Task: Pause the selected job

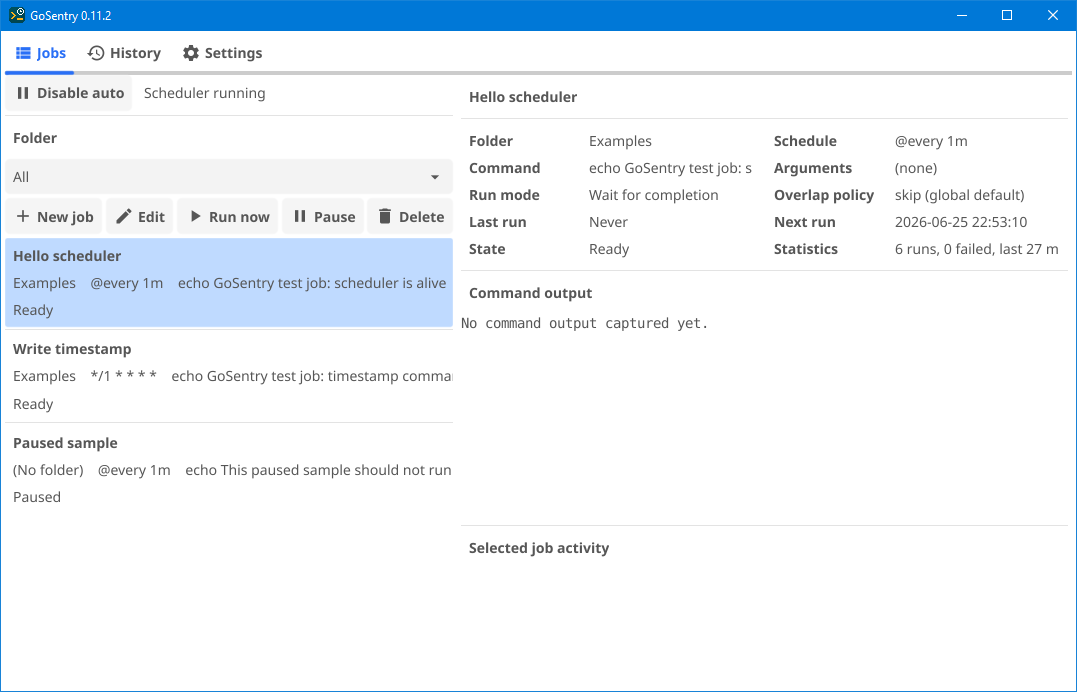Action: [x=324, y=216]
